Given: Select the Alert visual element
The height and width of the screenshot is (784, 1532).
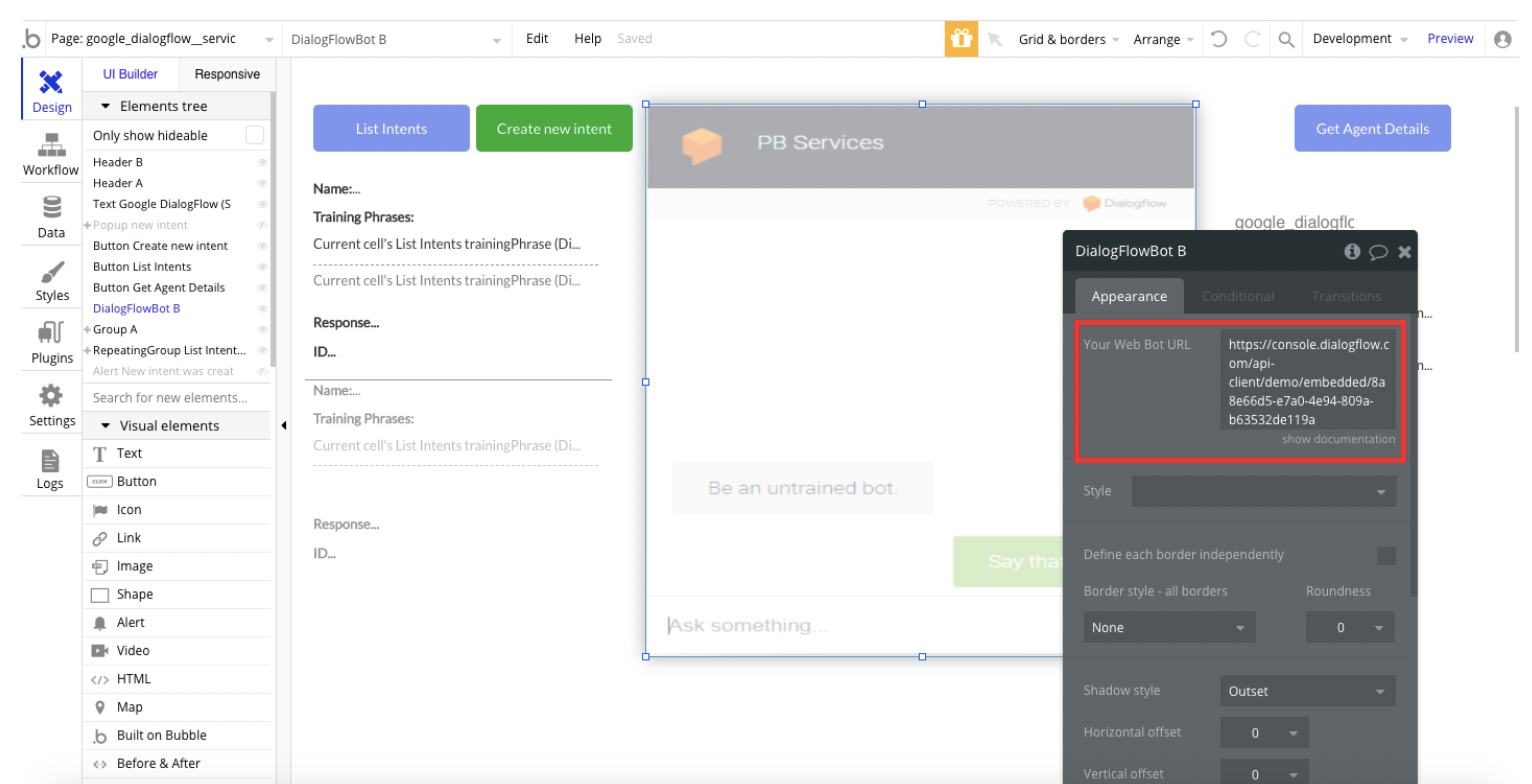Looking at the screenshot, I should tap(176, 622).
